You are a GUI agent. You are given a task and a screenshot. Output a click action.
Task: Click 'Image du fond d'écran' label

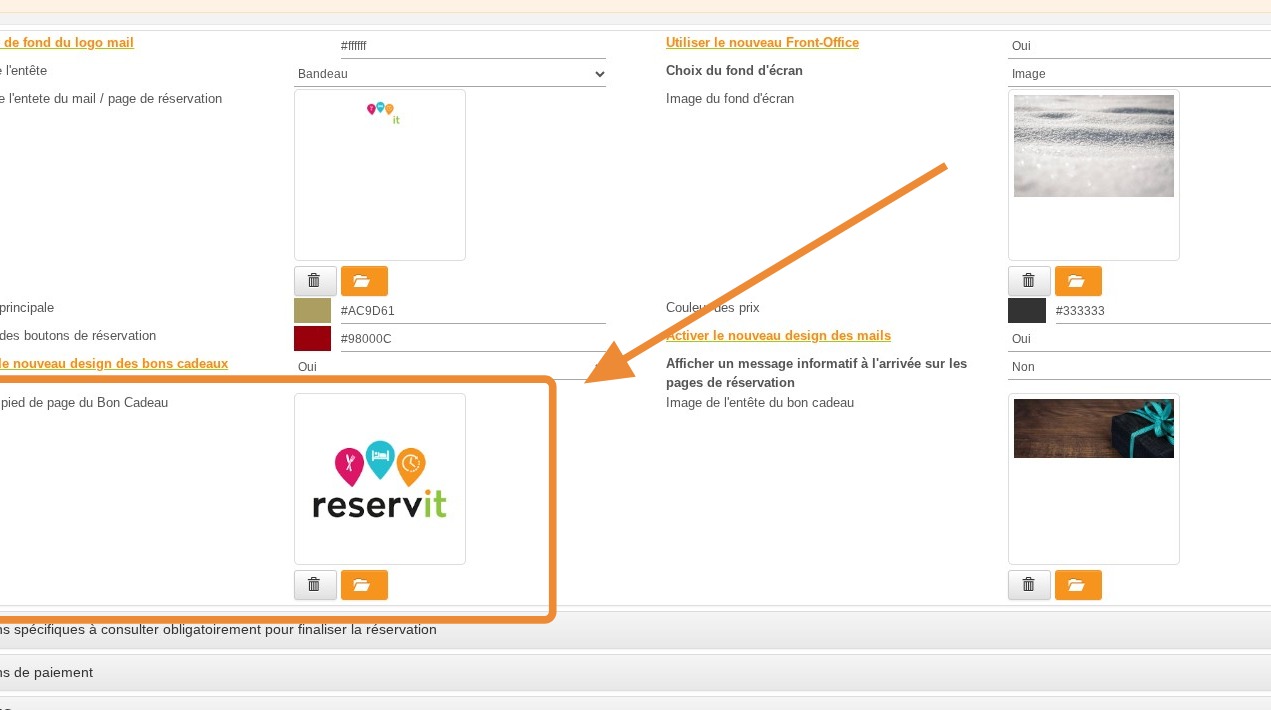tap(730, 99)
